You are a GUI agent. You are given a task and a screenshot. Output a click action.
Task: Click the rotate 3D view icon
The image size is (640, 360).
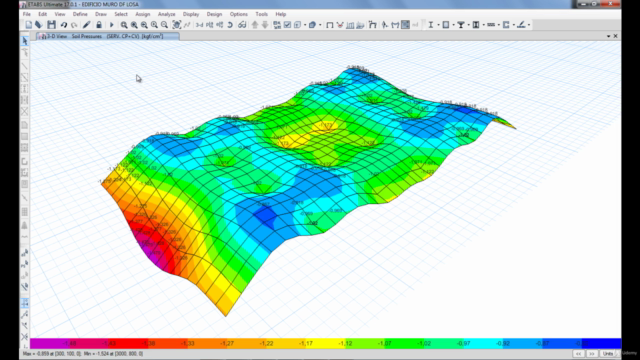(x=230, y=25)
